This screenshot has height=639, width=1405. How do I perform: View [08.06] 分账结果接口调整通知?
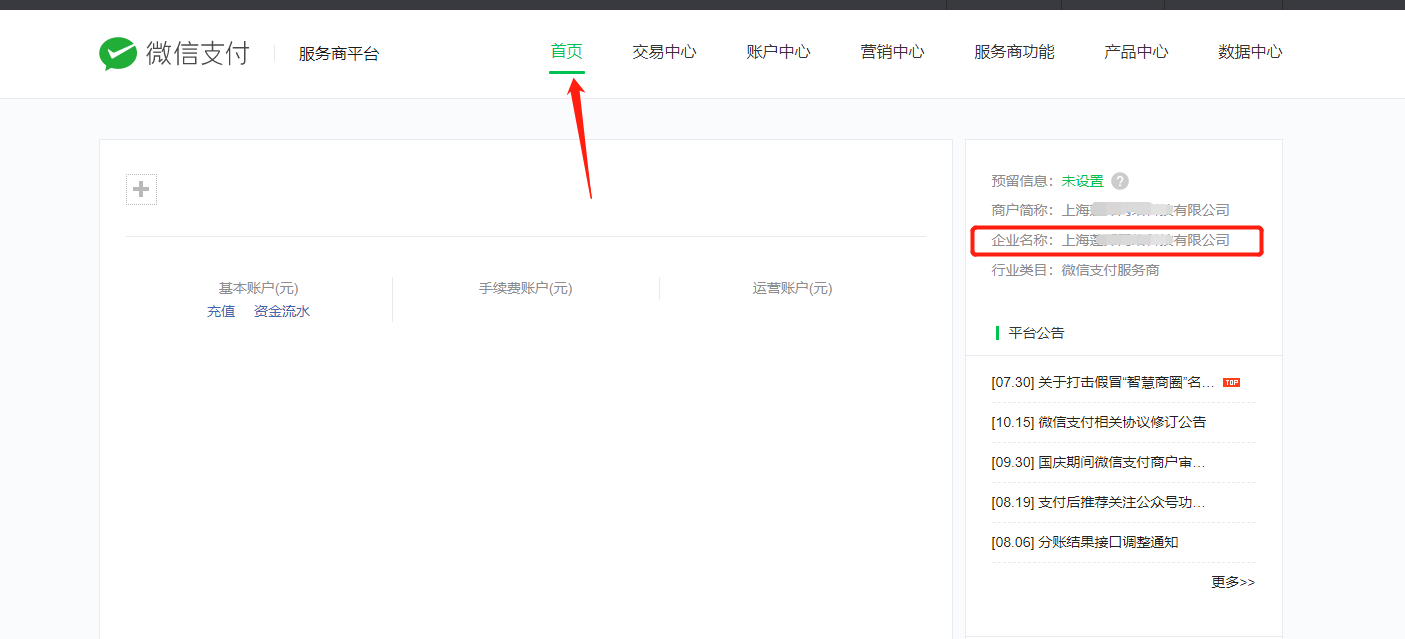pos(1085,542)
